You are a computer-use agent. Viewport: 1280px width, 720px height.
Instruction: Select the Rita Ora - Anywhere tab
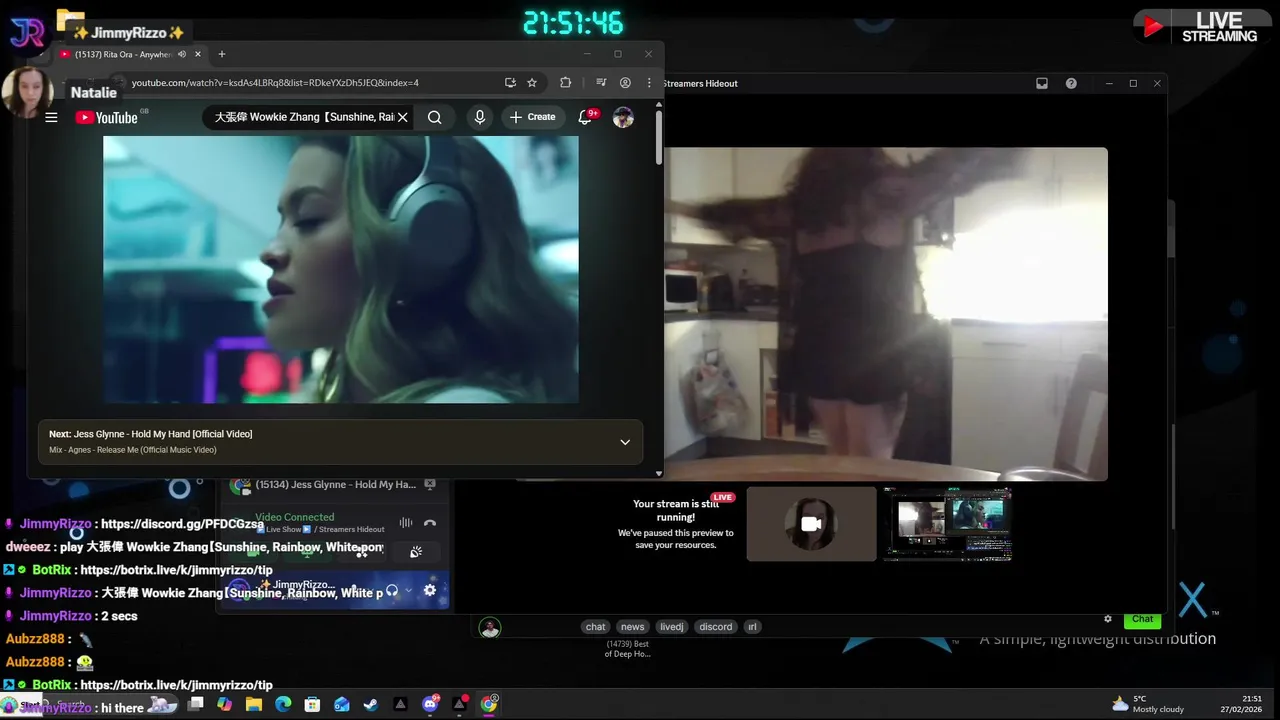click(x=130, y=54)
